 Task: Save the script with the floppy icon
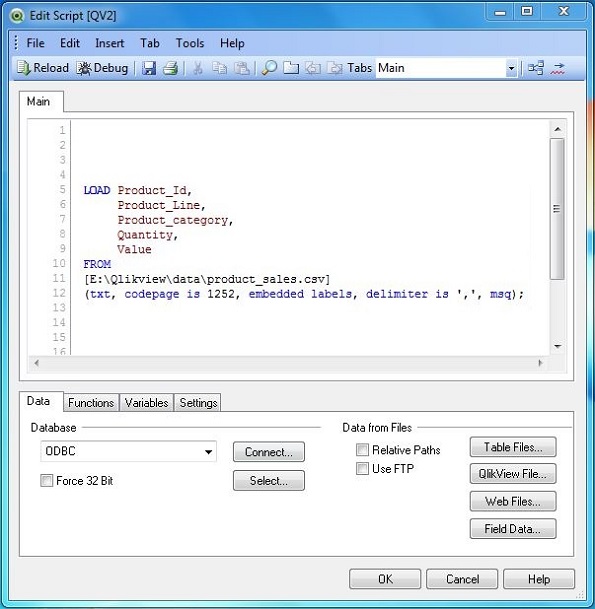pyautogui.click(x=149, y=68)
